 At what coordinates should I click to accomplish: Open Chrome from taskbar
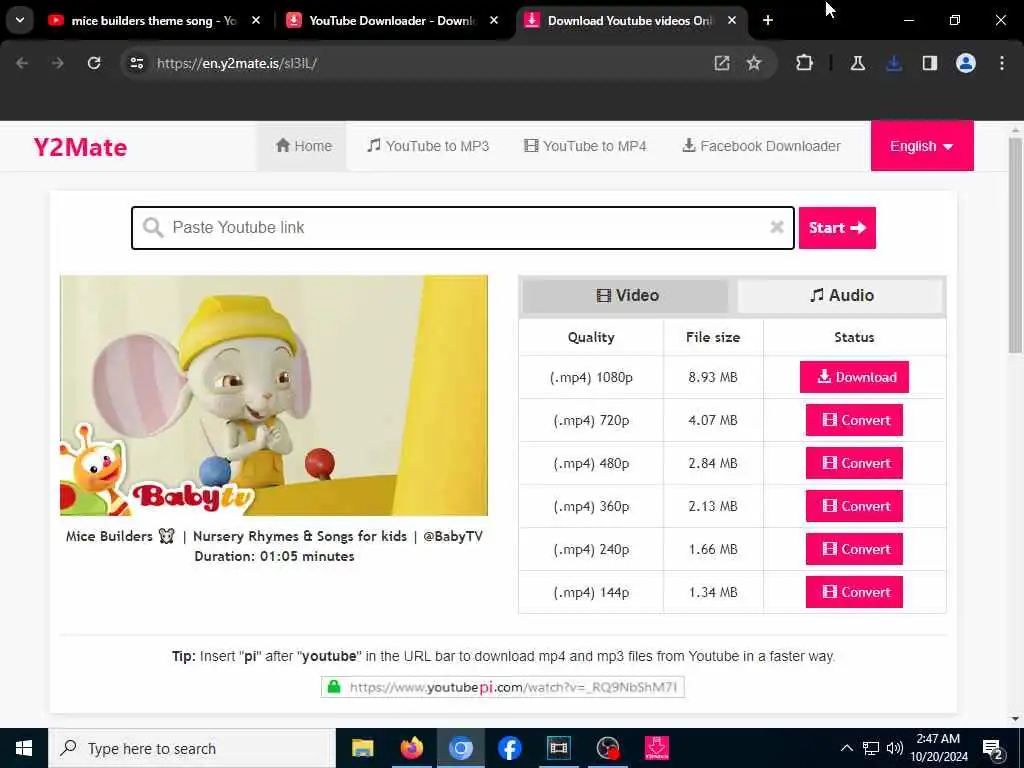coord(460,748)
